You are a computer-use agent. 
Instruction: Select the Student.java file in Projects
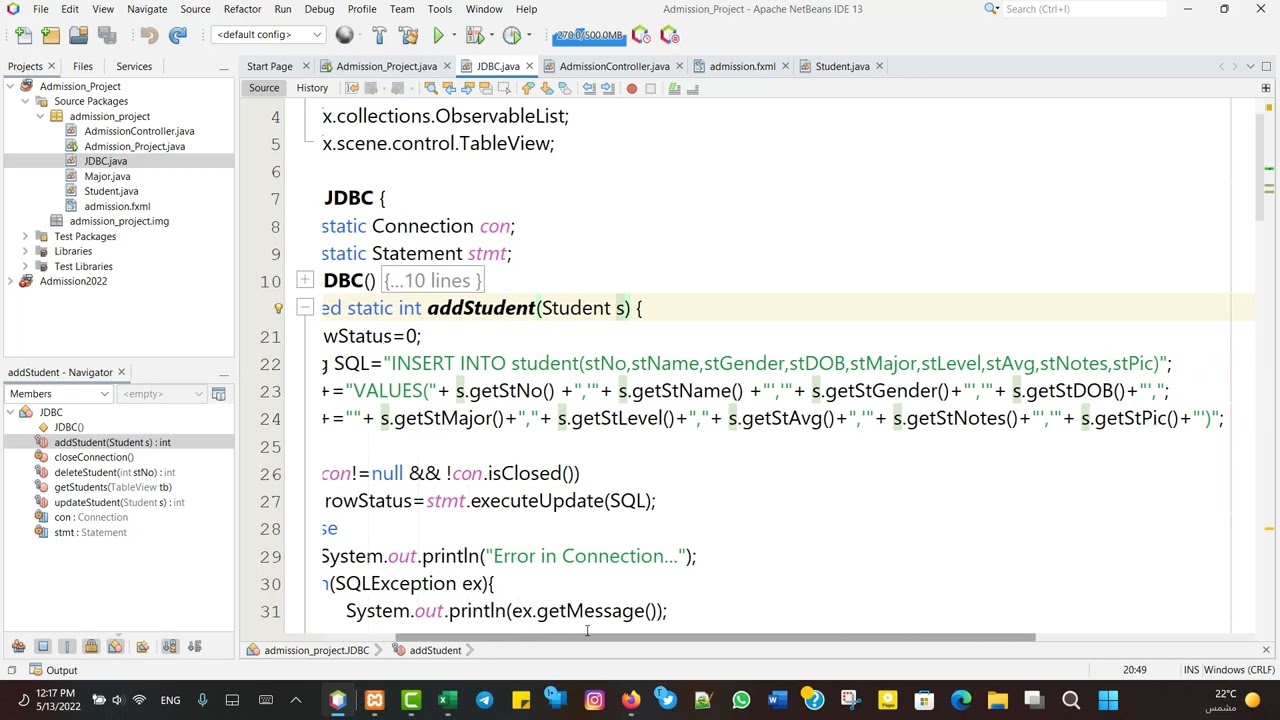tap(111, 191)
